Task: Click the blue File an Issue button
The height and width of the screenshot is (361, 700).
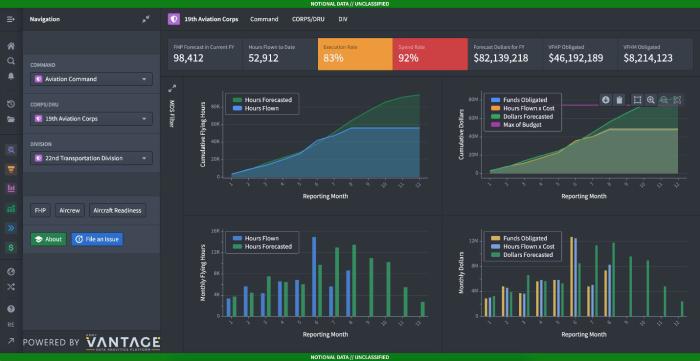Action: point(97,239)
